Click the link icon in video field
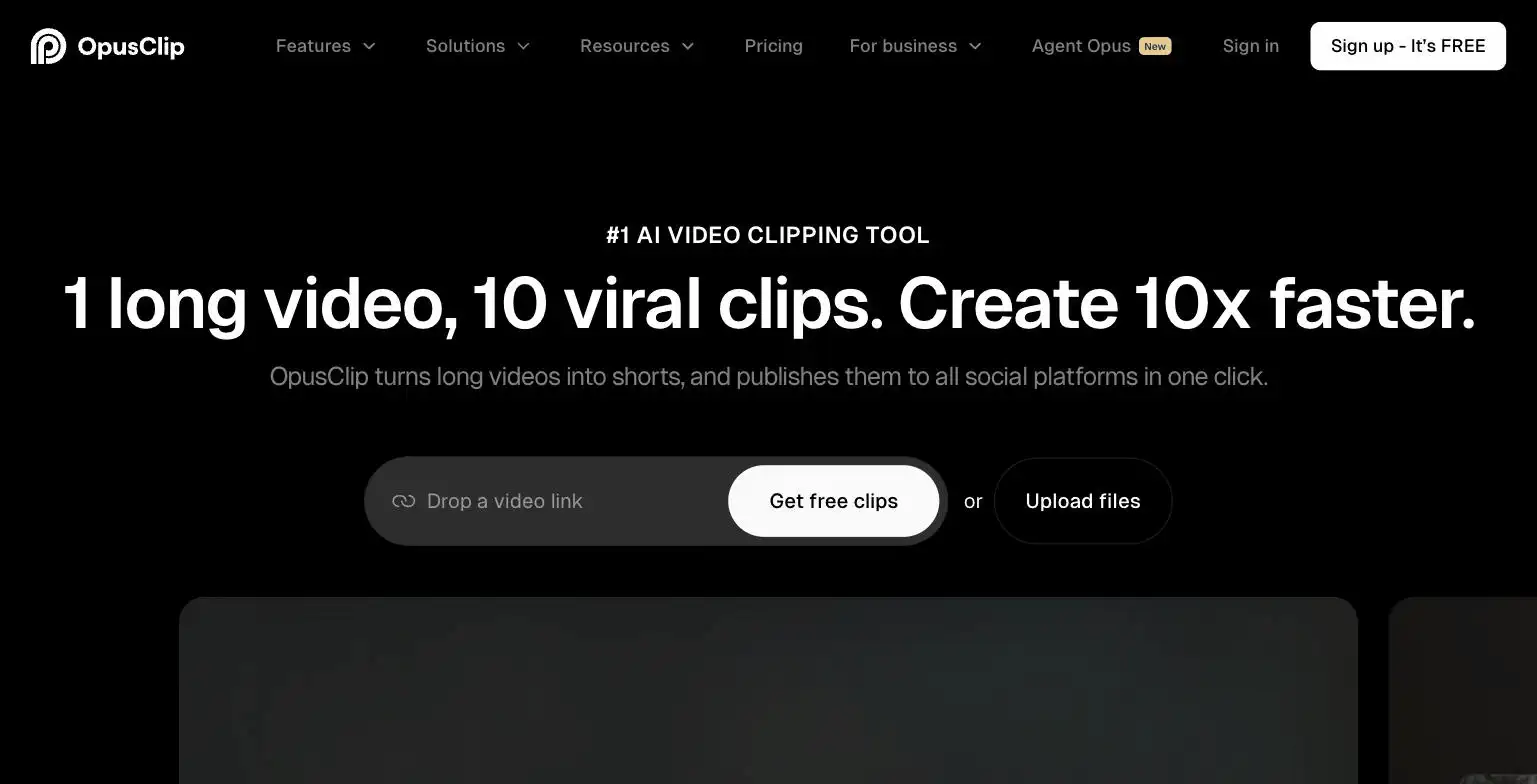 (x=404, y=501)
